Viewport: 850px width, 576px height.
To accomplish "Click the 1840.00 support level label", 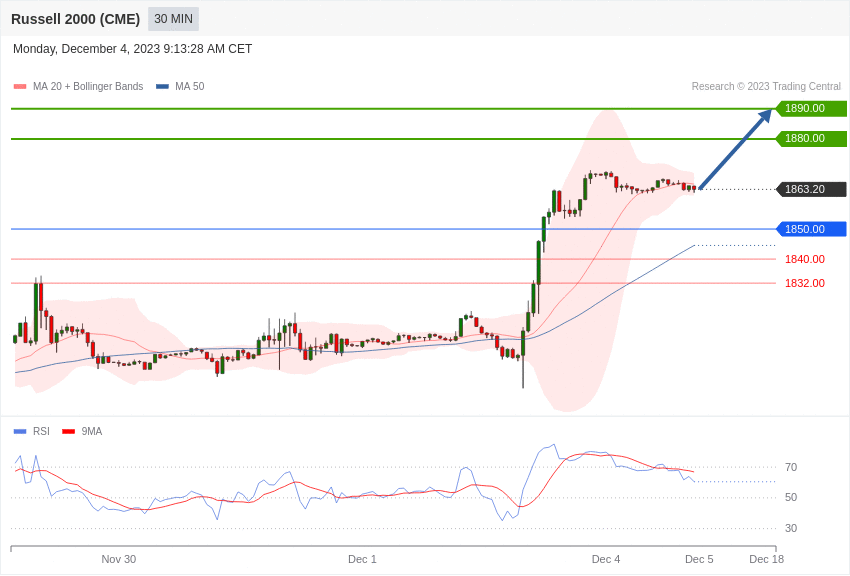I will pyautogui.click(x=804, y=259).
